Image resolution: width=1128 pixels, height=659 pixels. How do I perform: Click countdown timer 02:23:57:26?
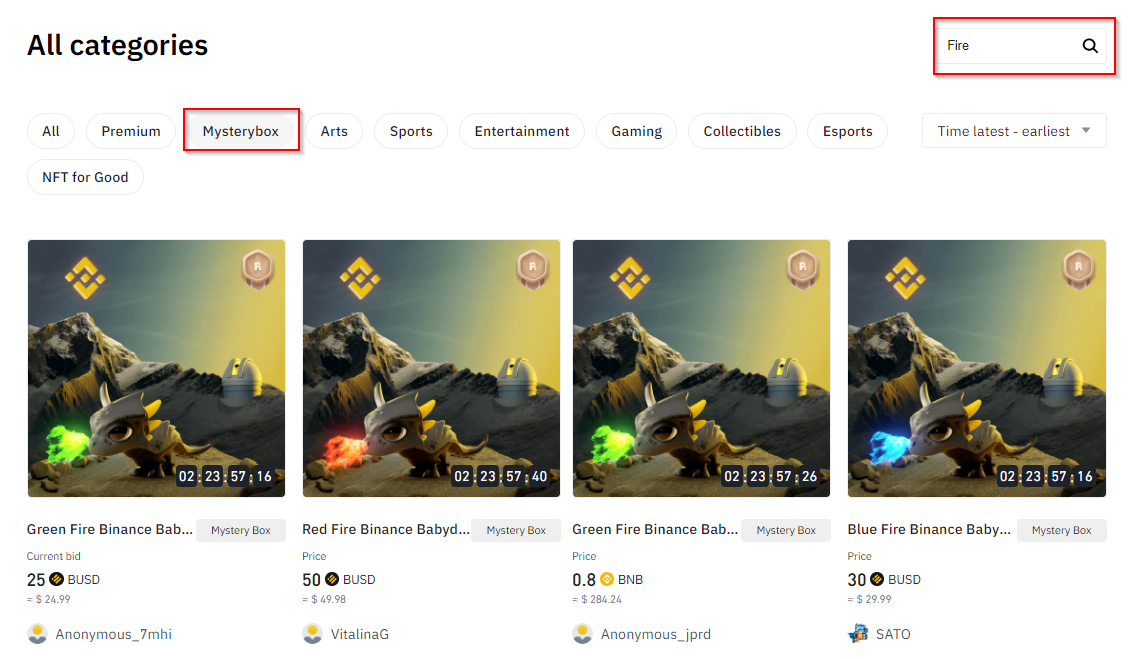770,476
